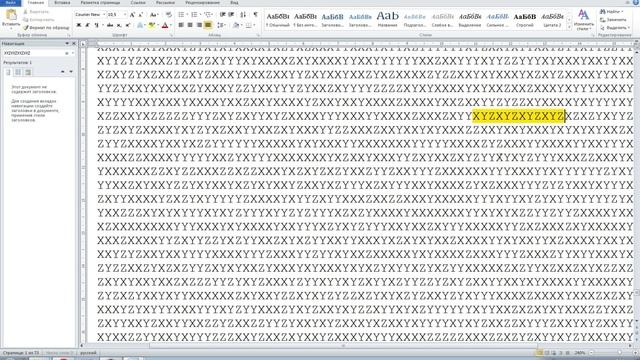
Task: Click the Copy (Копировать) button
Action: click(x=39, y=20)
